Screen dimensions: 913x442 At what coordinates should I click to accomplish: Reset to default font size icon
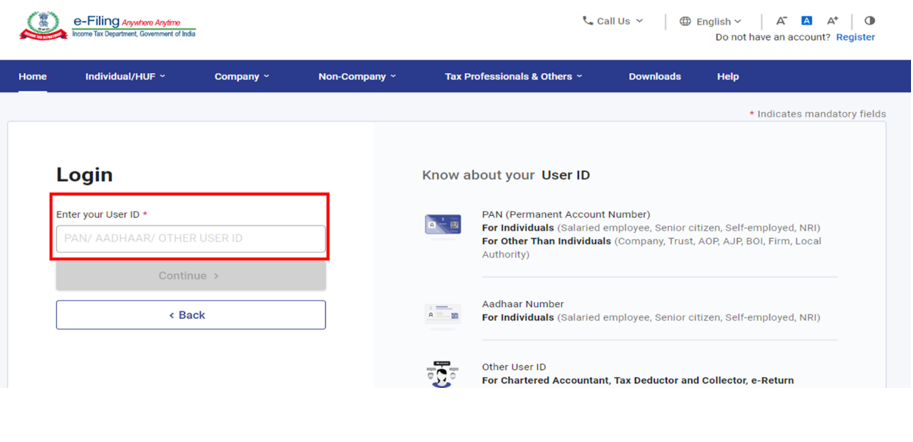[x=806, y=21]
